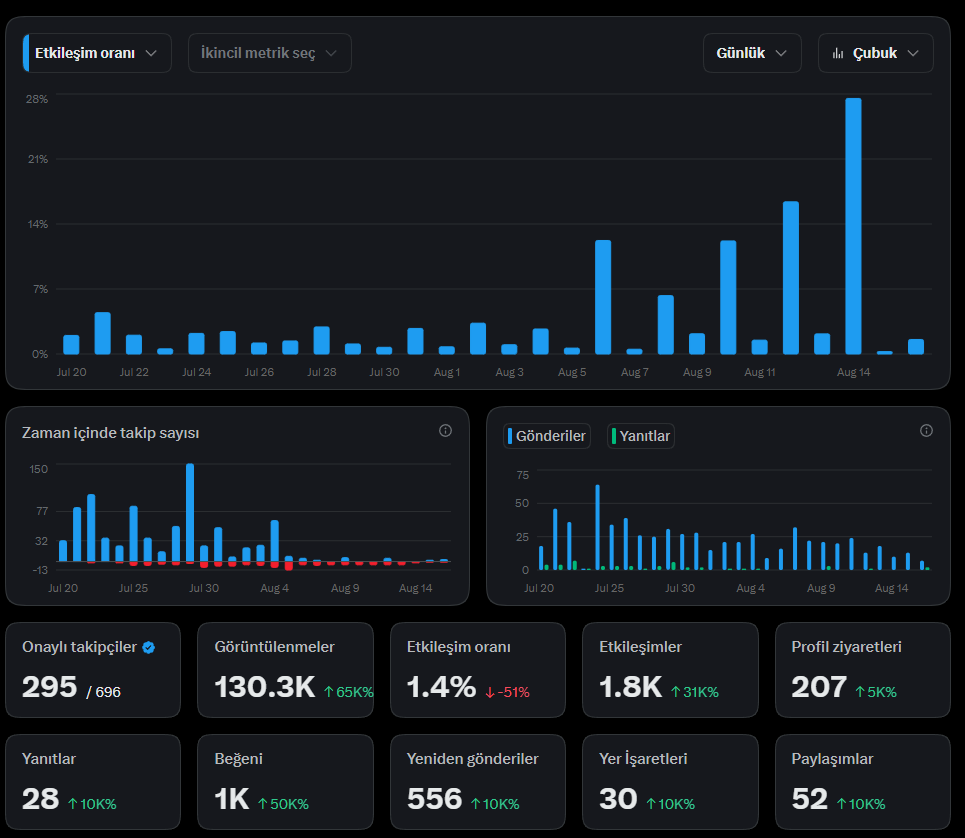Open İkincil metrik seç dropdown
The height and width of the screenshot is (838, 965).
click(270, 54)
